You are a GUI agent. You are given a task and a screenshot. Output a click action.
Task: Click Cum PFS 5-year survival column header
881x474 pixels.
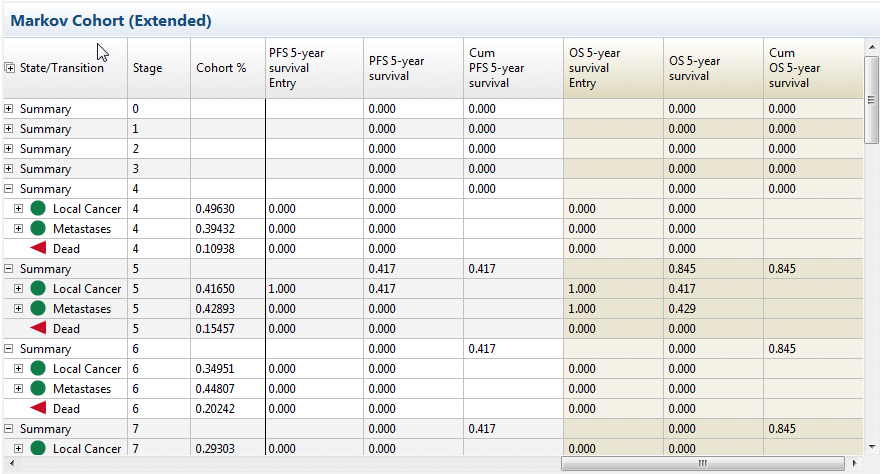[514, 68]
